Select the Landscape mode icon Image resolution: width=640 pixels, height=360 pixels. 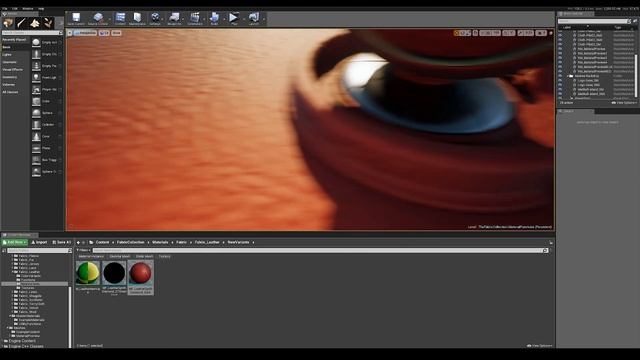tap(35, 23)
